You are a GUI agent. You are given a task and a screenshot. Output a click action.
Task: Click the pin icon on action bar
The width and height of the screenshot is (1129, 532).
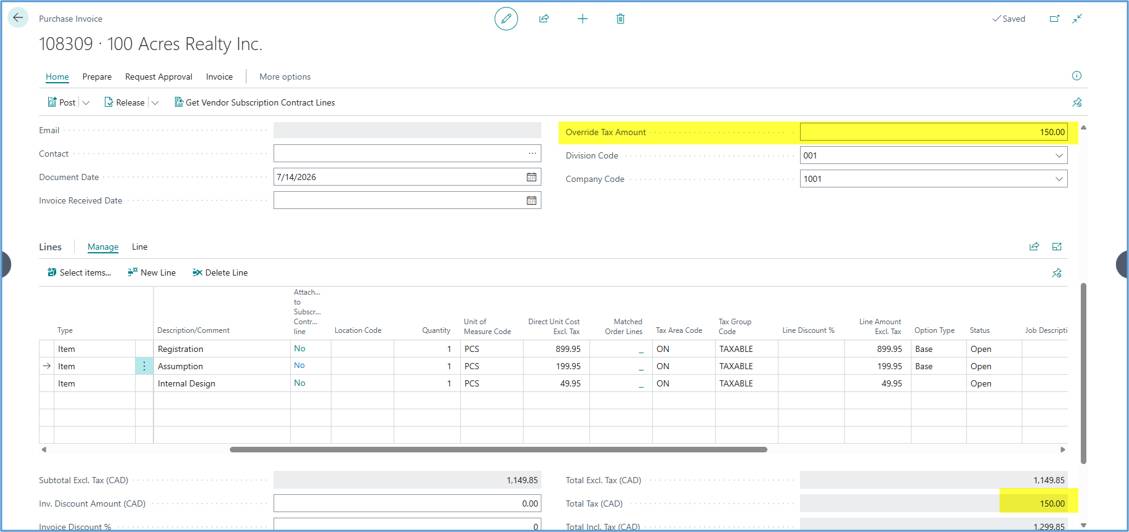click(1077, 102)
